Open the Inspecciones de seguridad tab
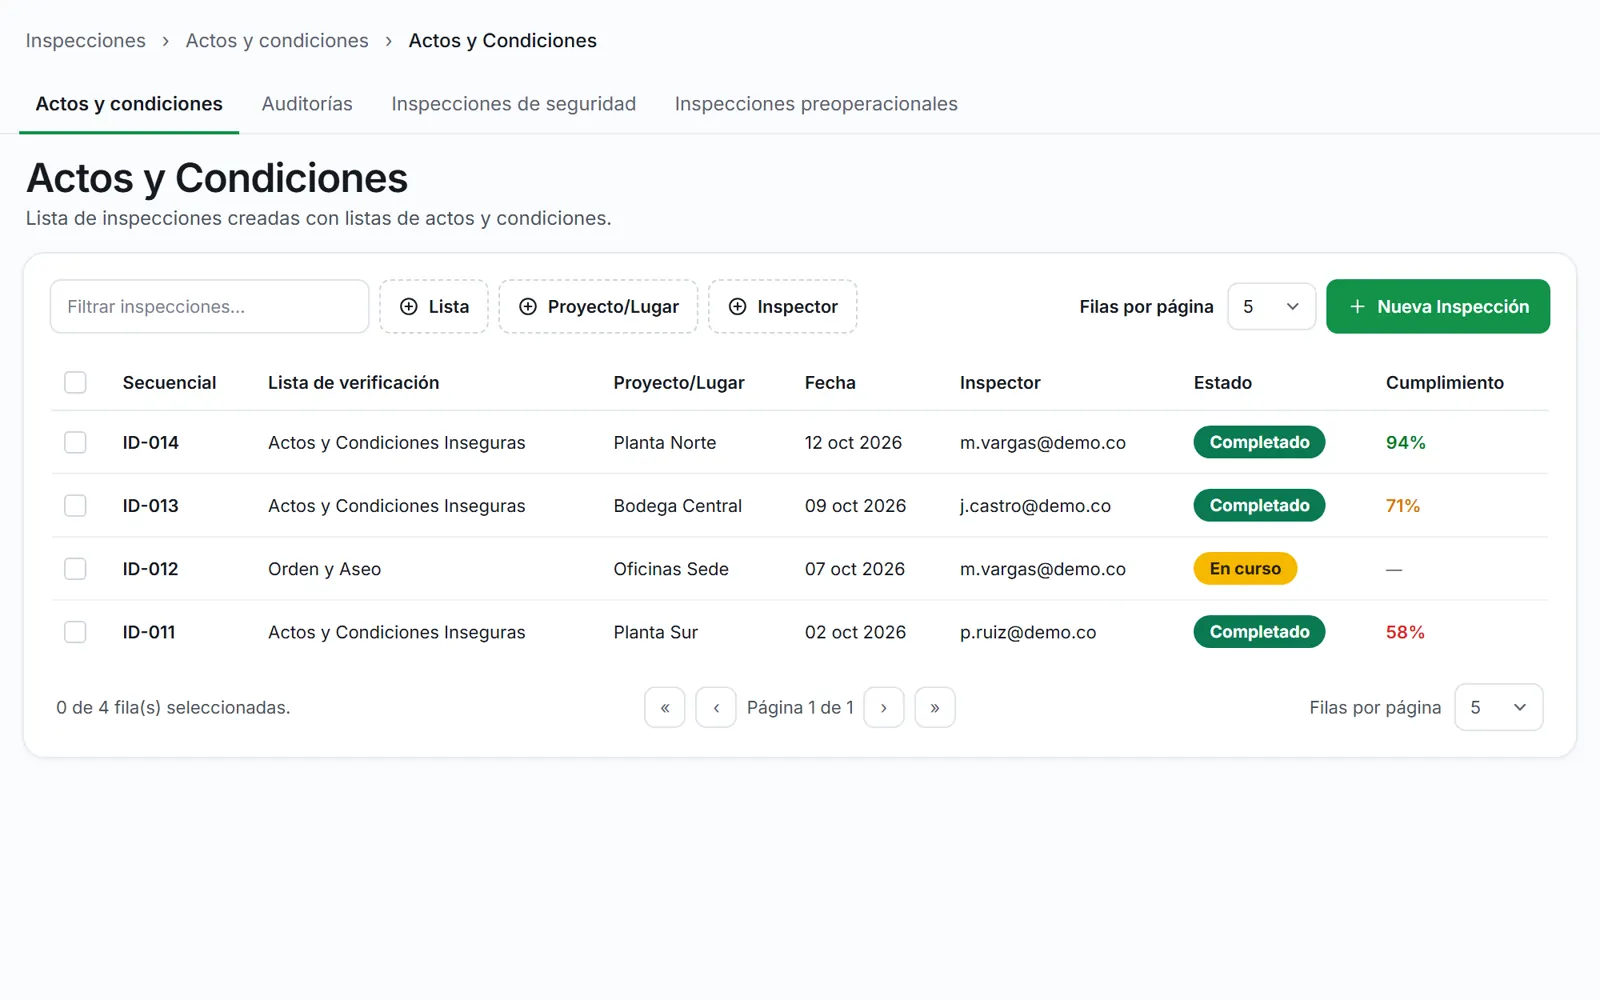This screenshot has width=1600, height=1000. pos(513,104)
